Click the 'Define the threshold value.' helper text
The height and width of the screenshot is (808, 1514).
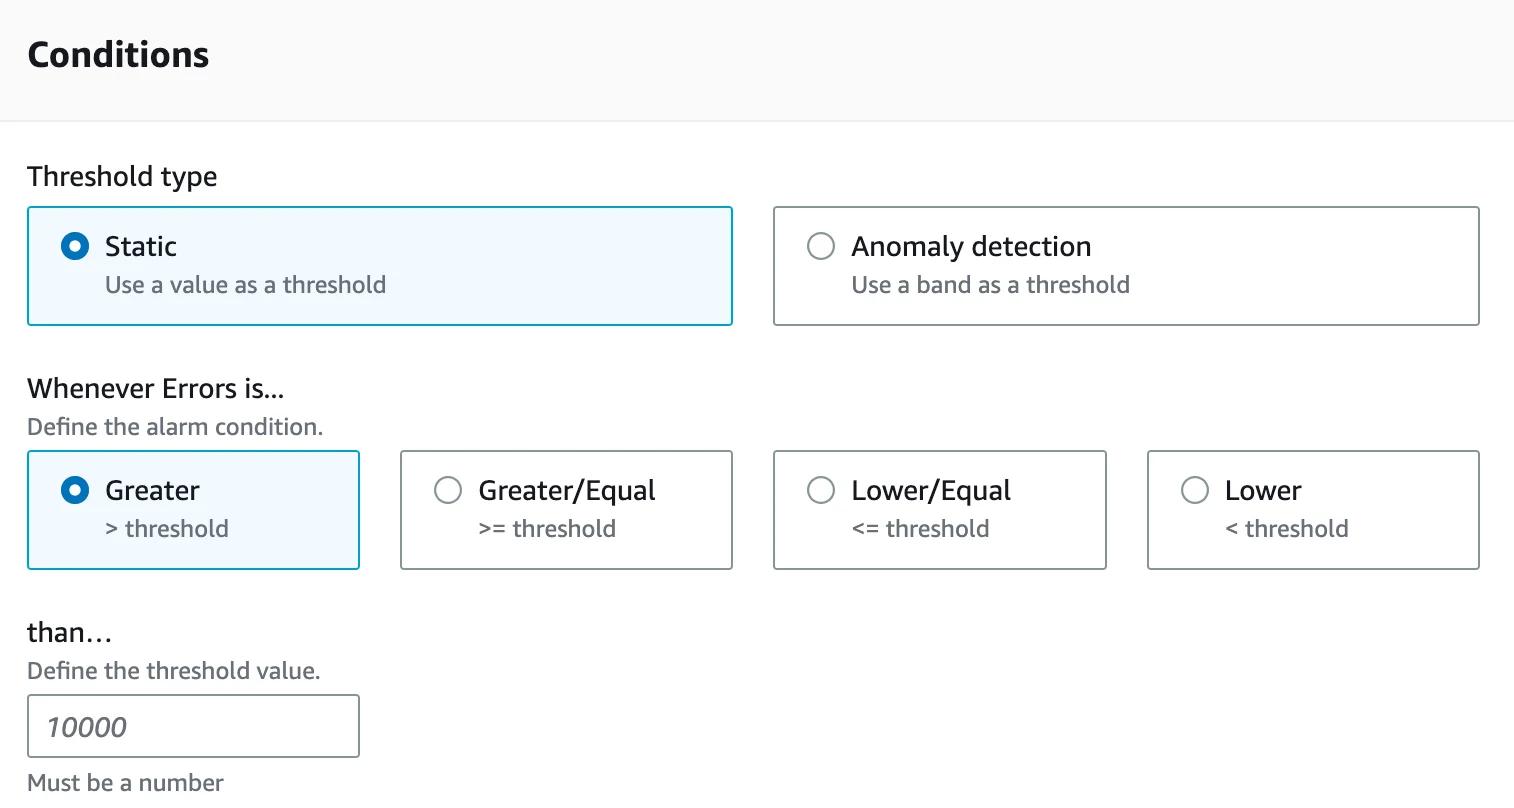(x=173, y=671)
